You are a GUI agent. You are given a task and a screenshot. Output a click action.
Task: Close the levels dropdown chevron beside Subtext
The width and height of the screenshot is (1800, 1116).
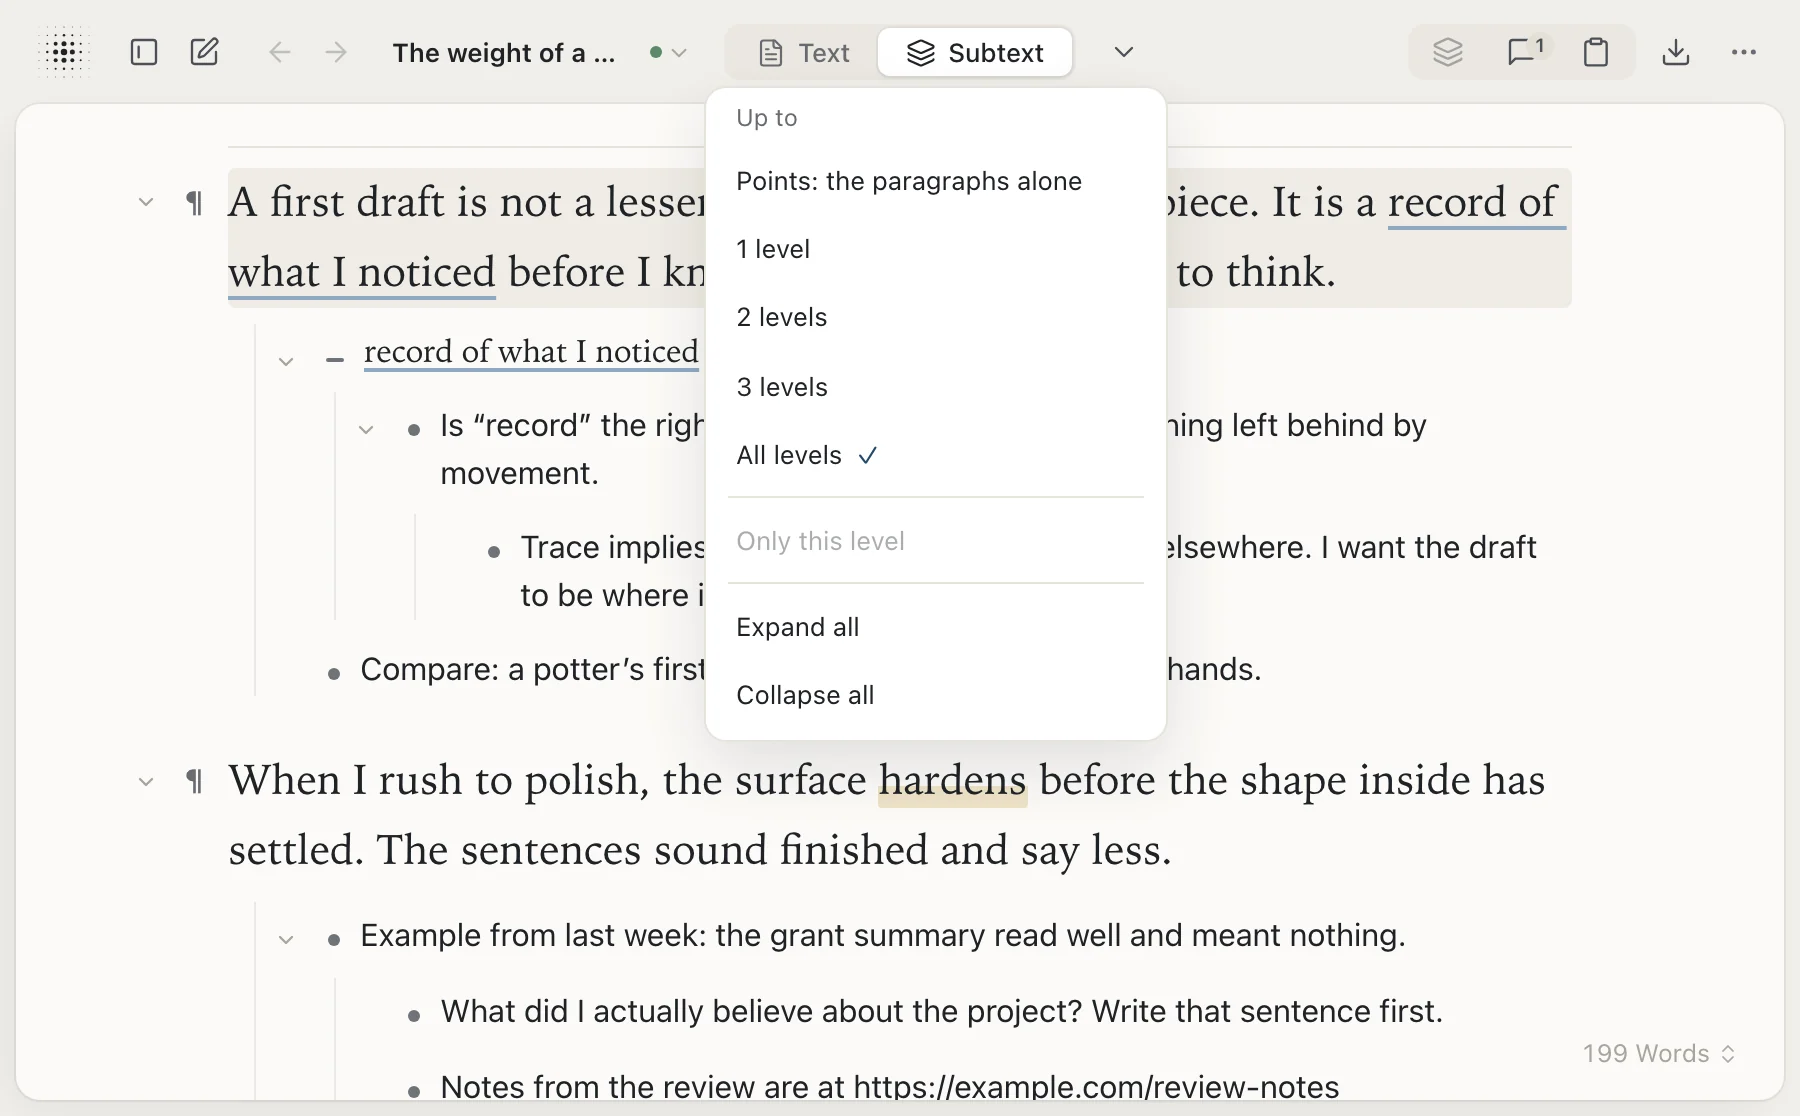pos(1124,52)
